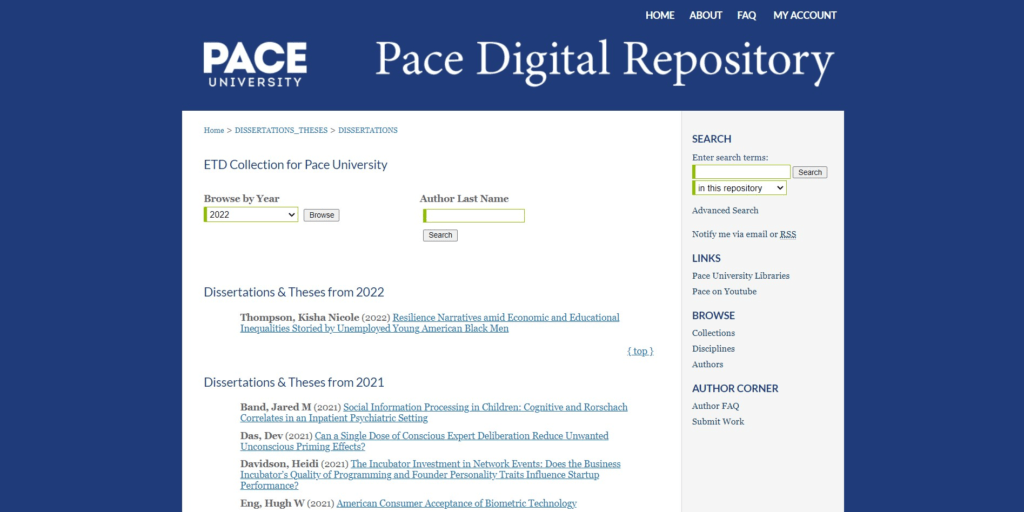Open the ABOUT menu item

(x=706, y=15)
